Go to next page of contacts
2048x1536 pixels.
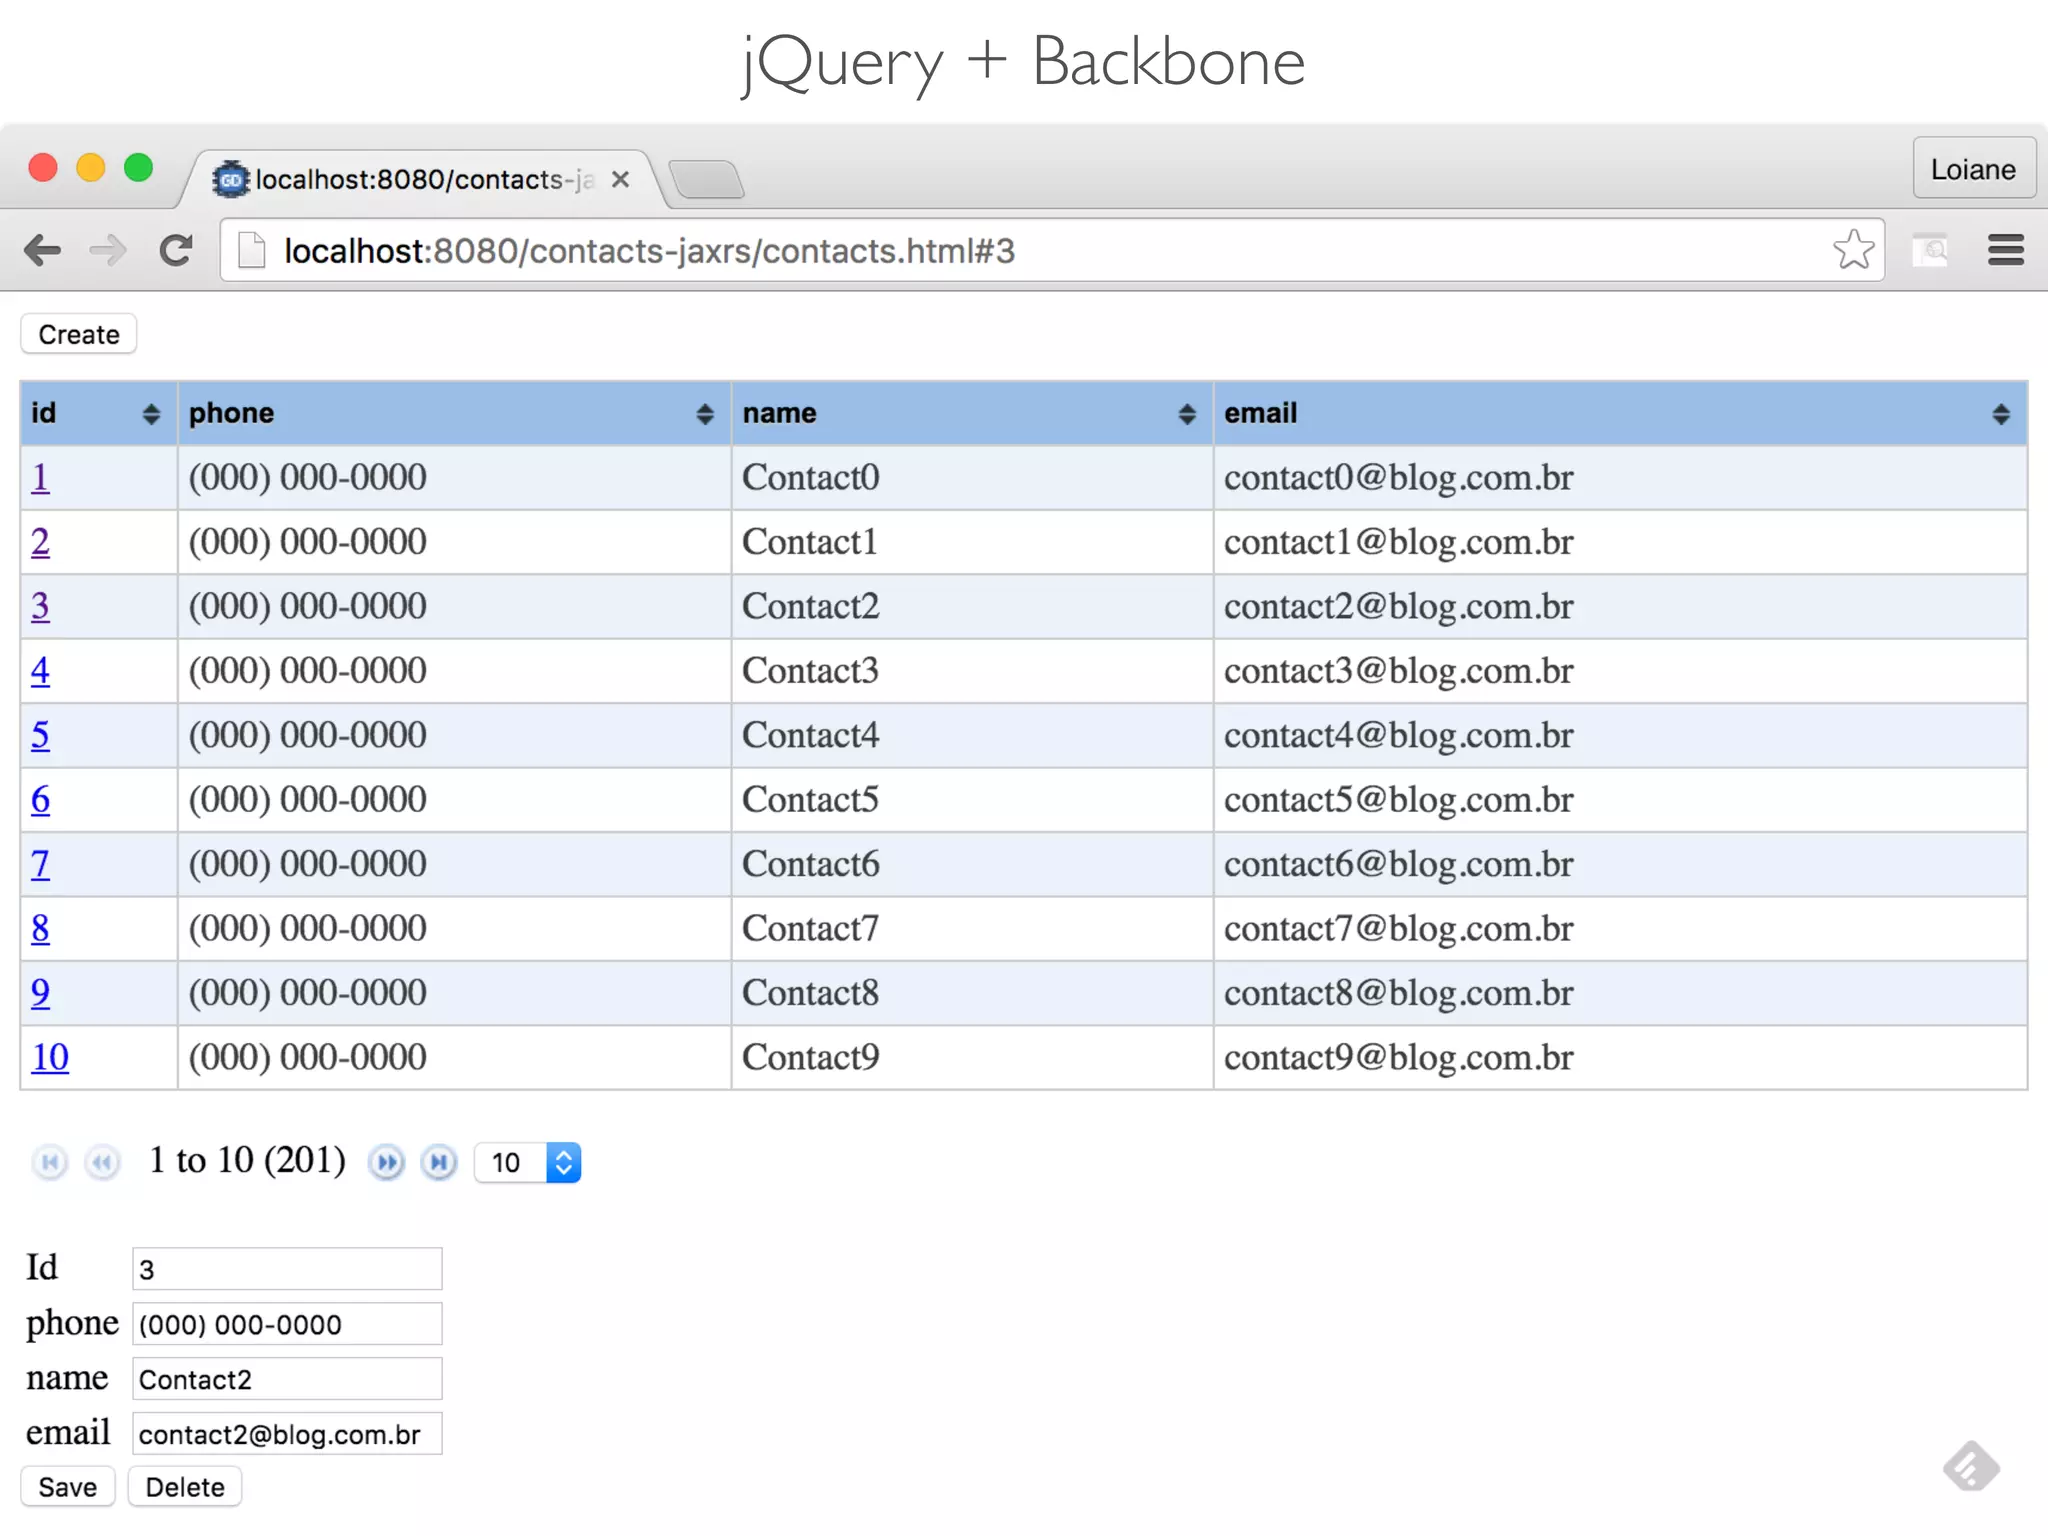(387, 1162)
